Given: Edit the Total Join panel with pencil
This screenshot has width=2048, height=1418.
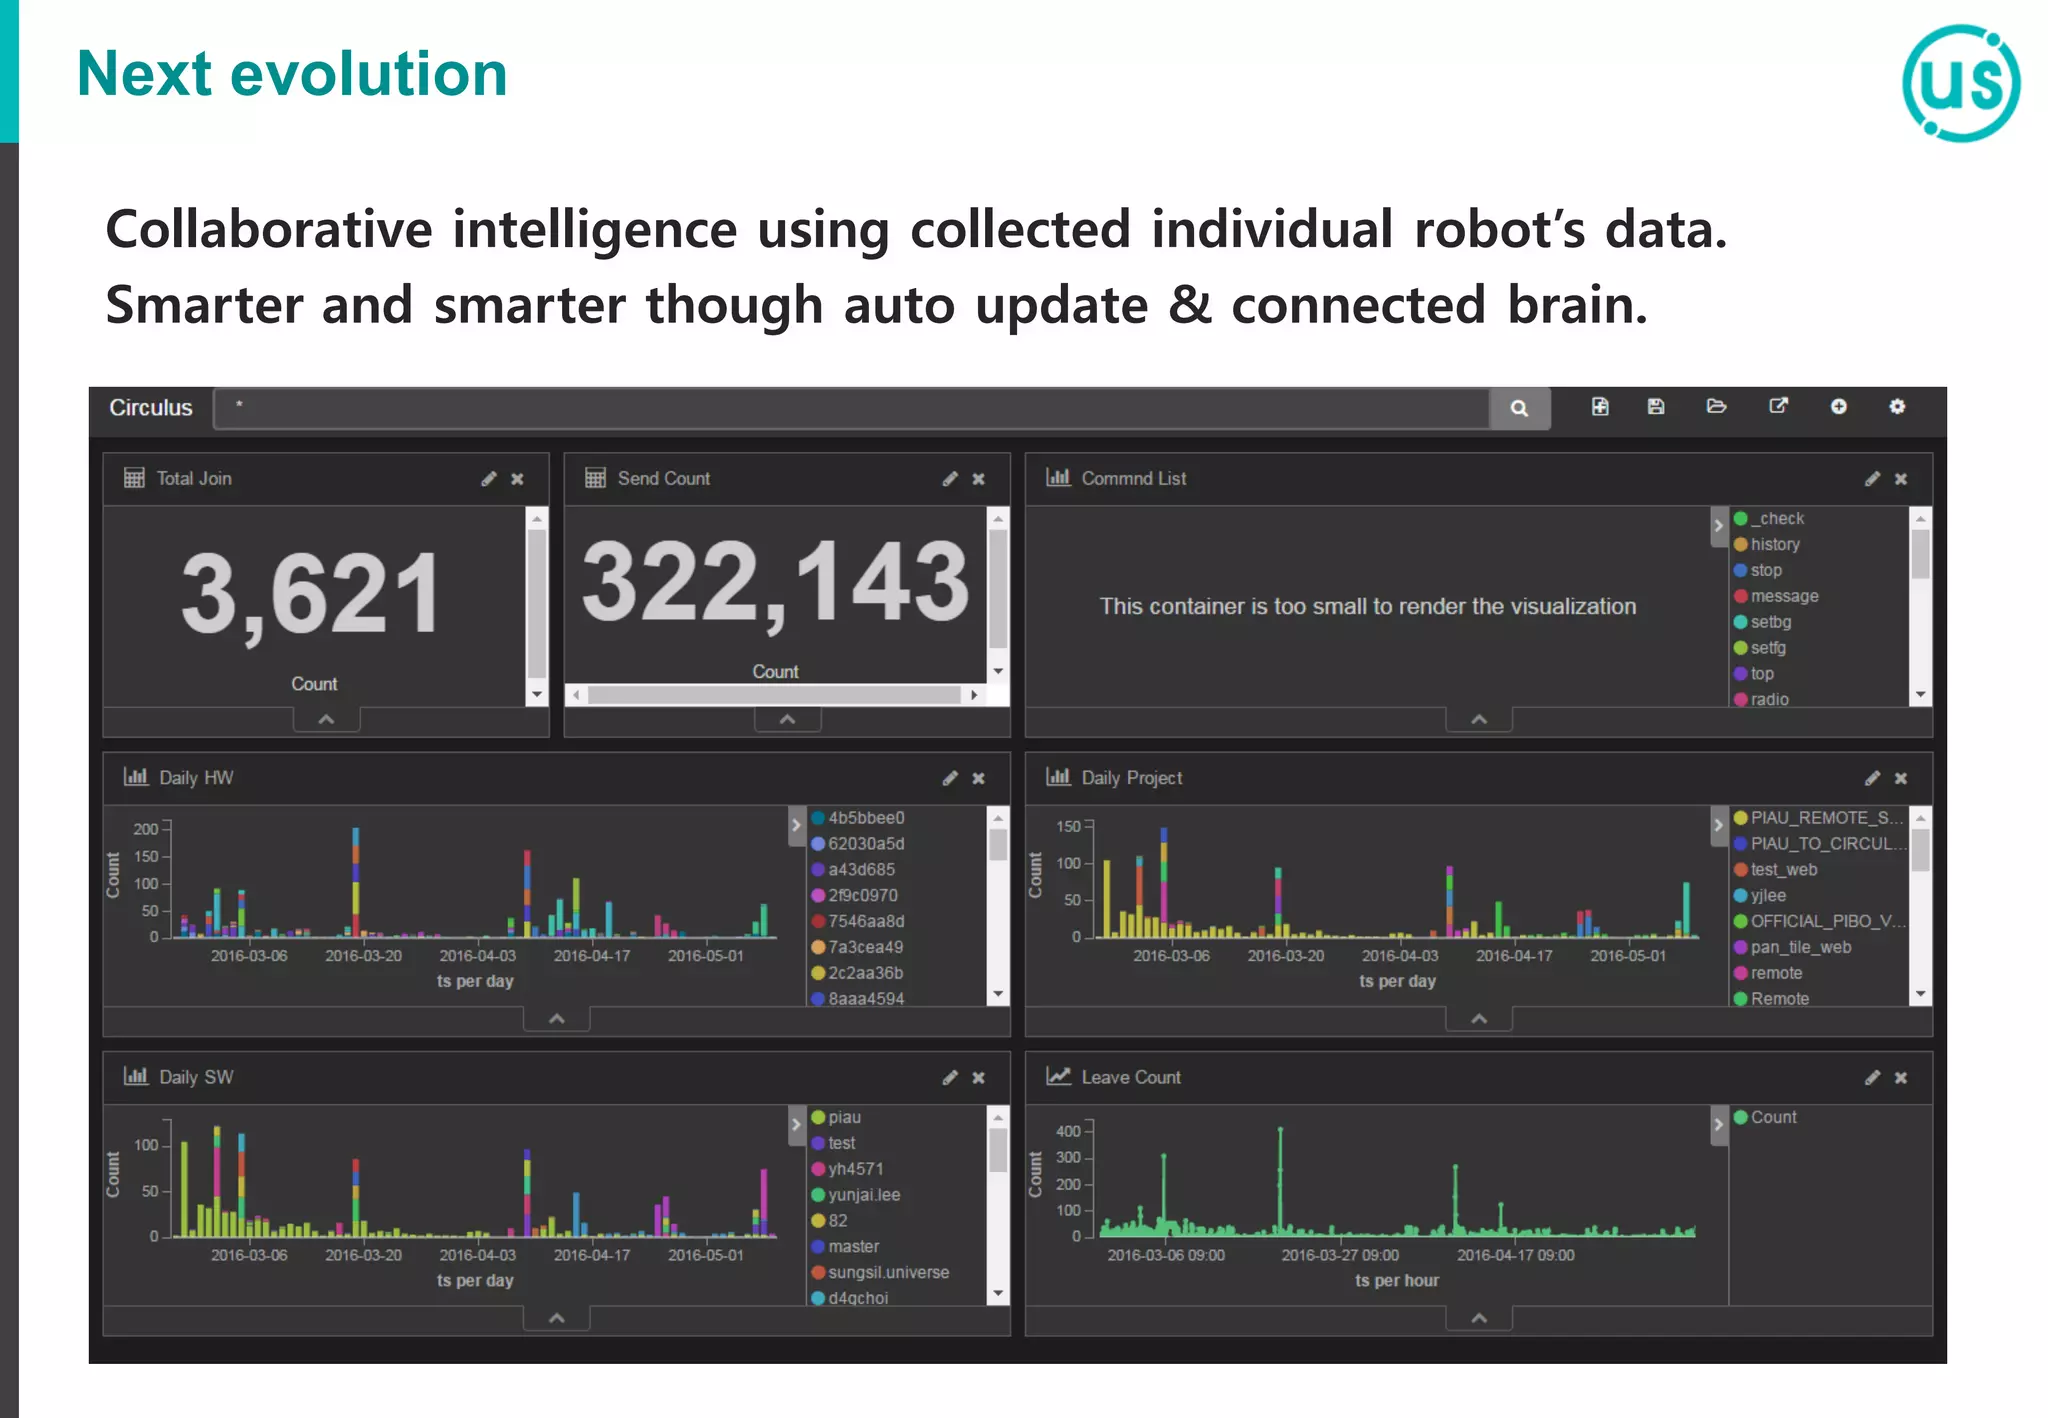Looking at the screenshot, I should tap(488, 479).
